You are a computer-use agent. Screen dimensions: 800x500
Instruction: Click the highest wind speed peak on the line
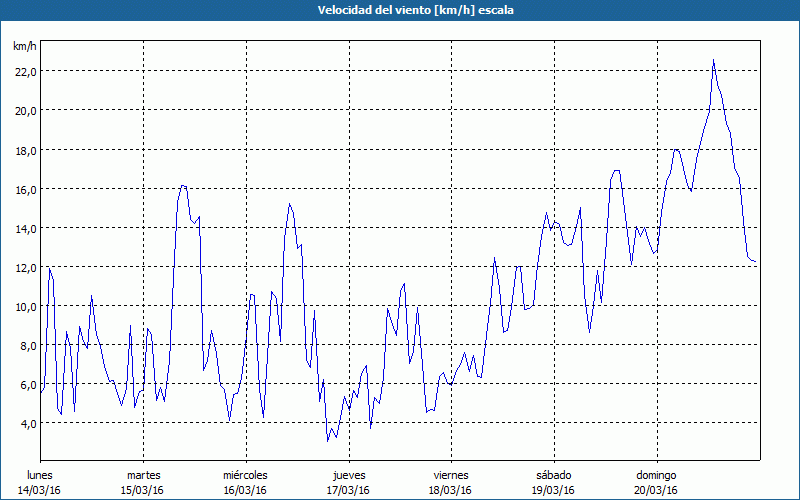[x=713, y=61]
